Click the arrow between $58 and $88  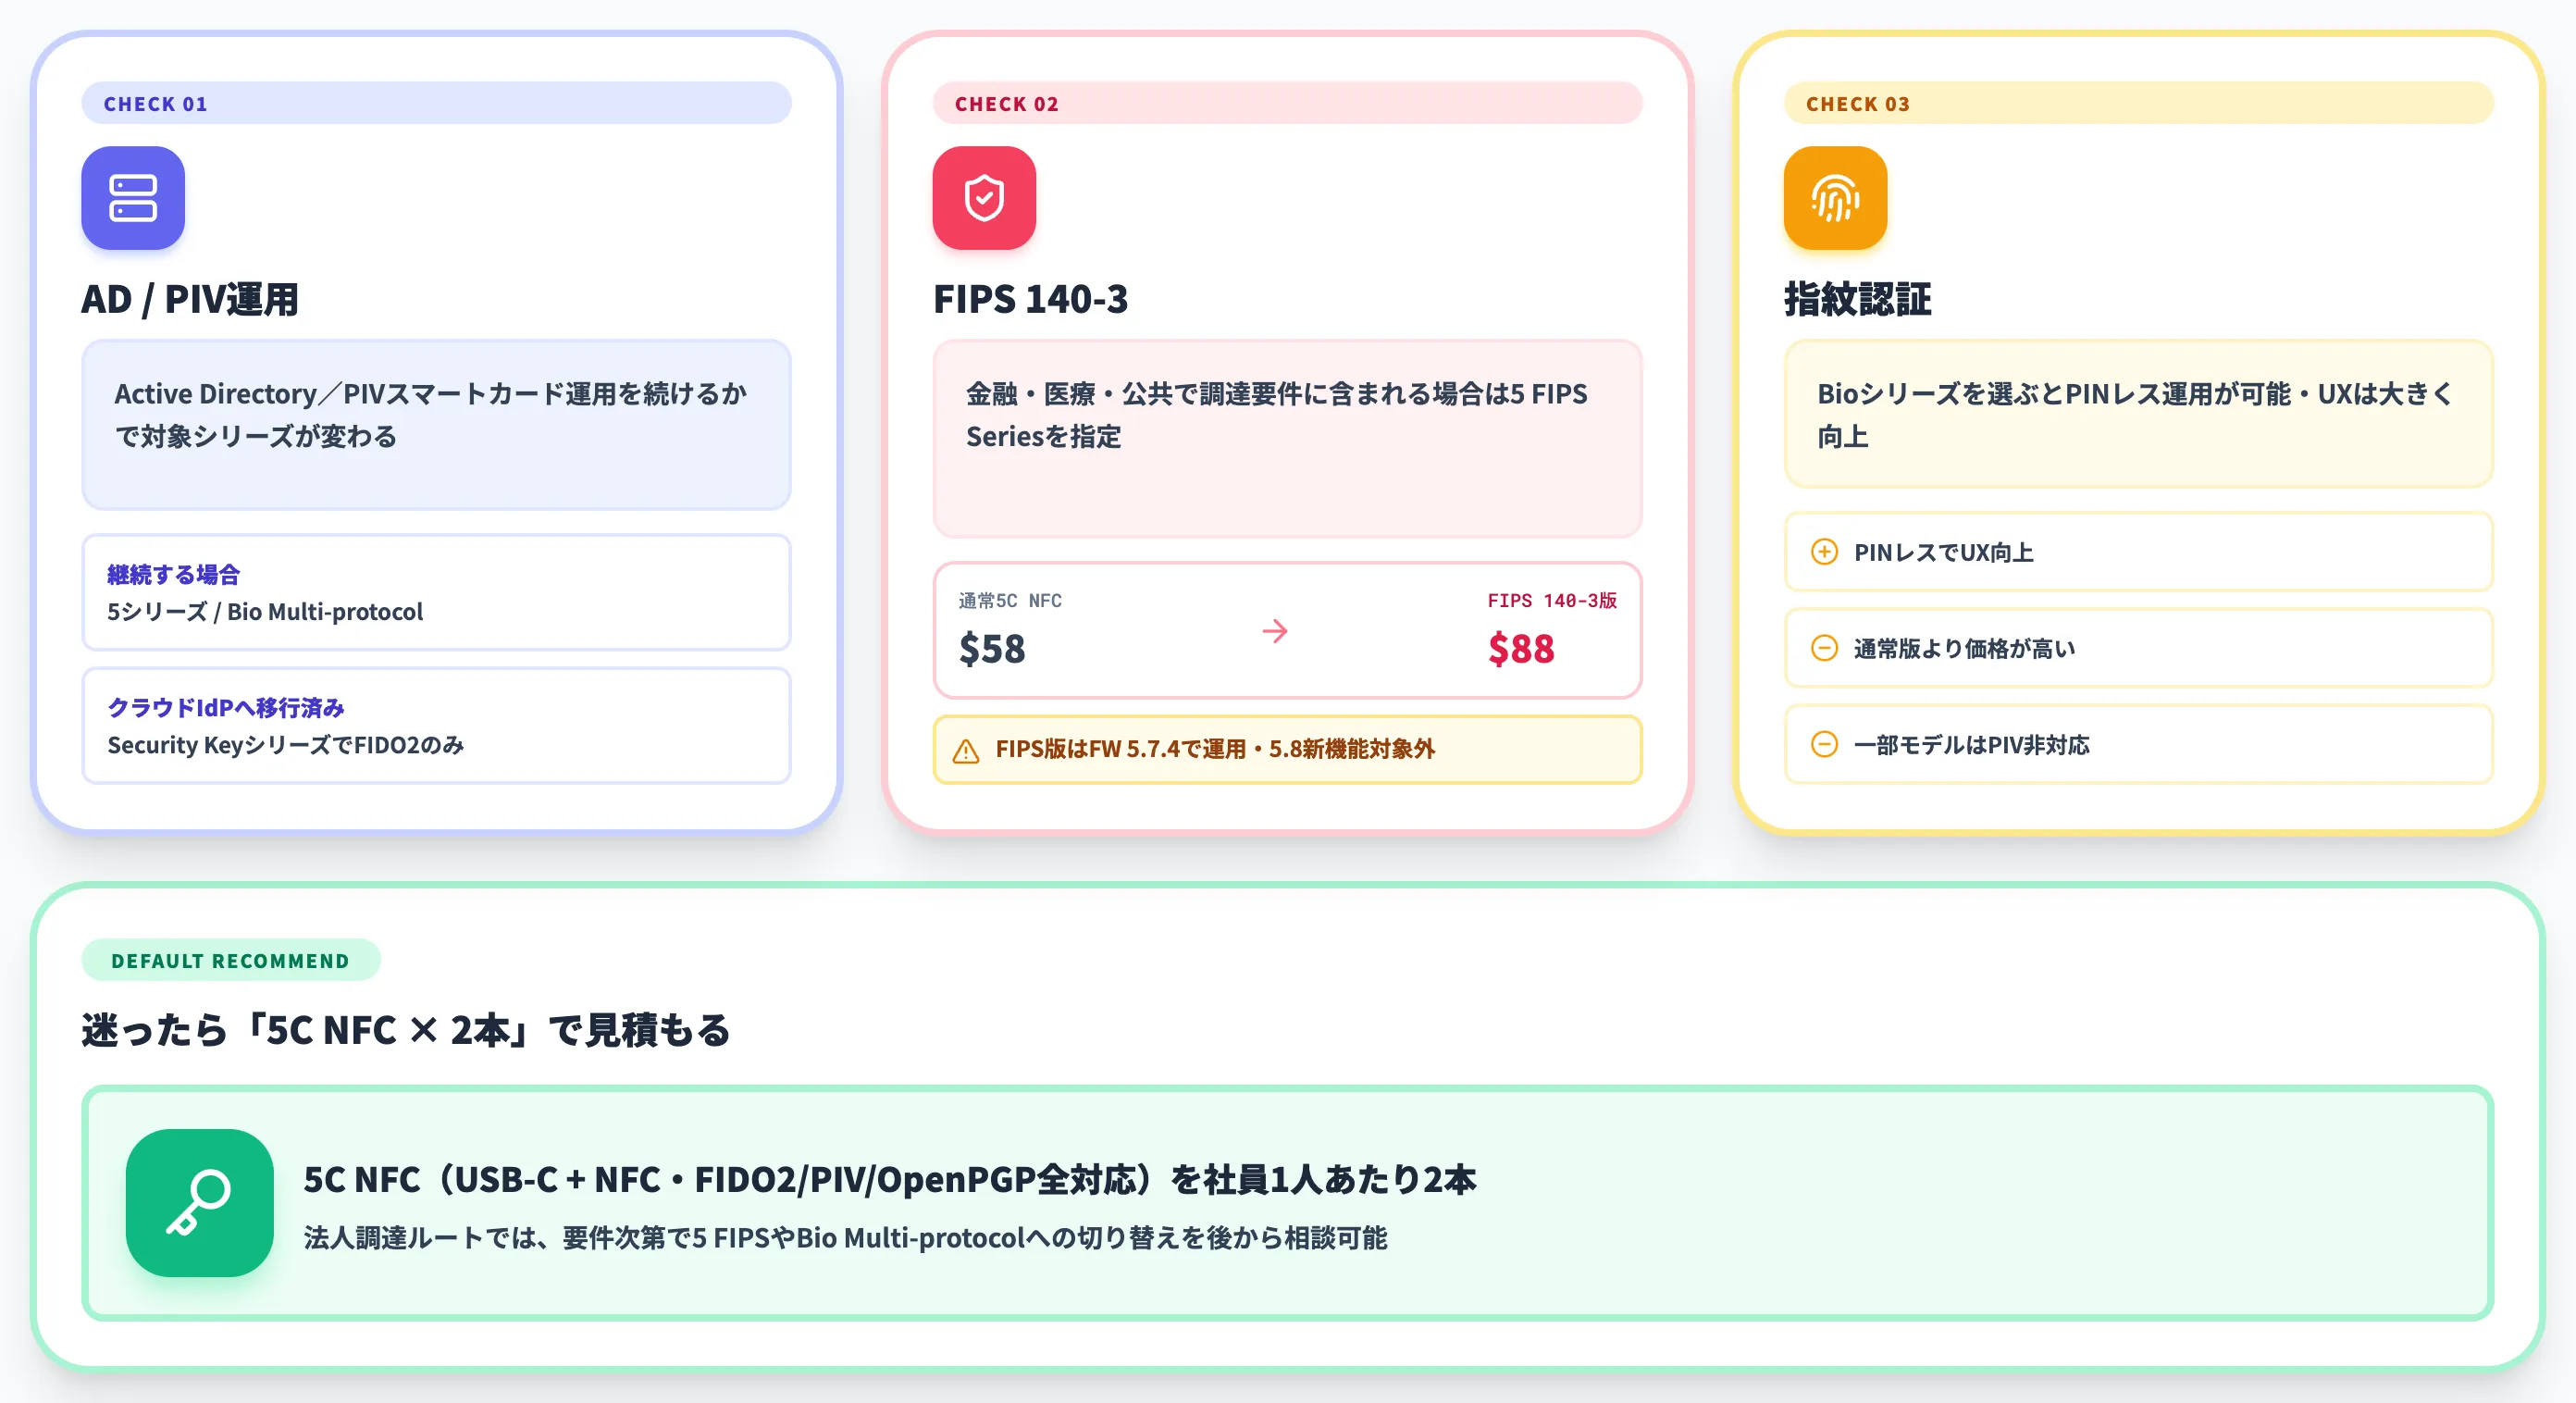(x=1274, y=631)
